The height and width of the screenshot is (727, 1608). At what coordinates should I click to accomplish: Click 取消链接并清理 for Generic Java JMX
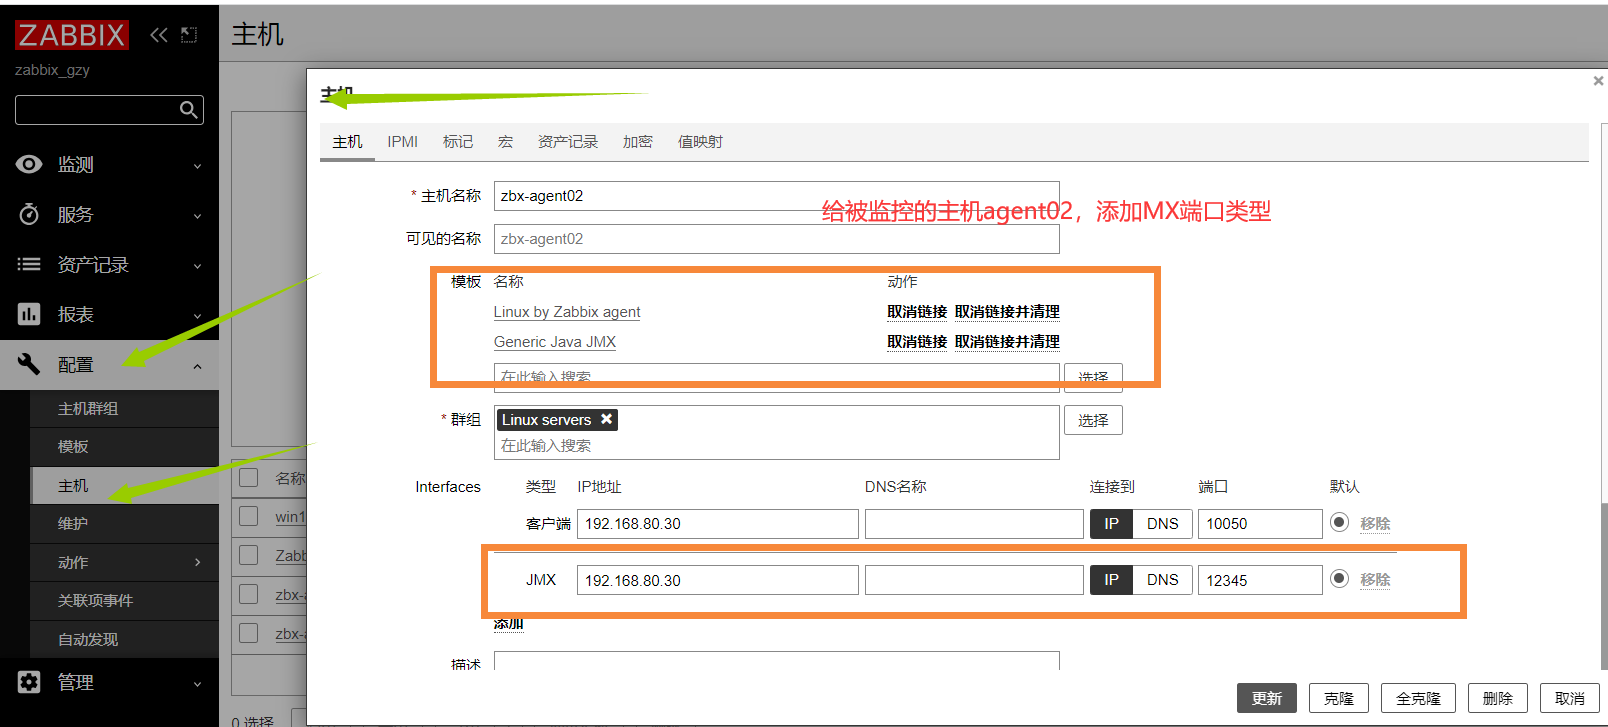coord(1007,342)
